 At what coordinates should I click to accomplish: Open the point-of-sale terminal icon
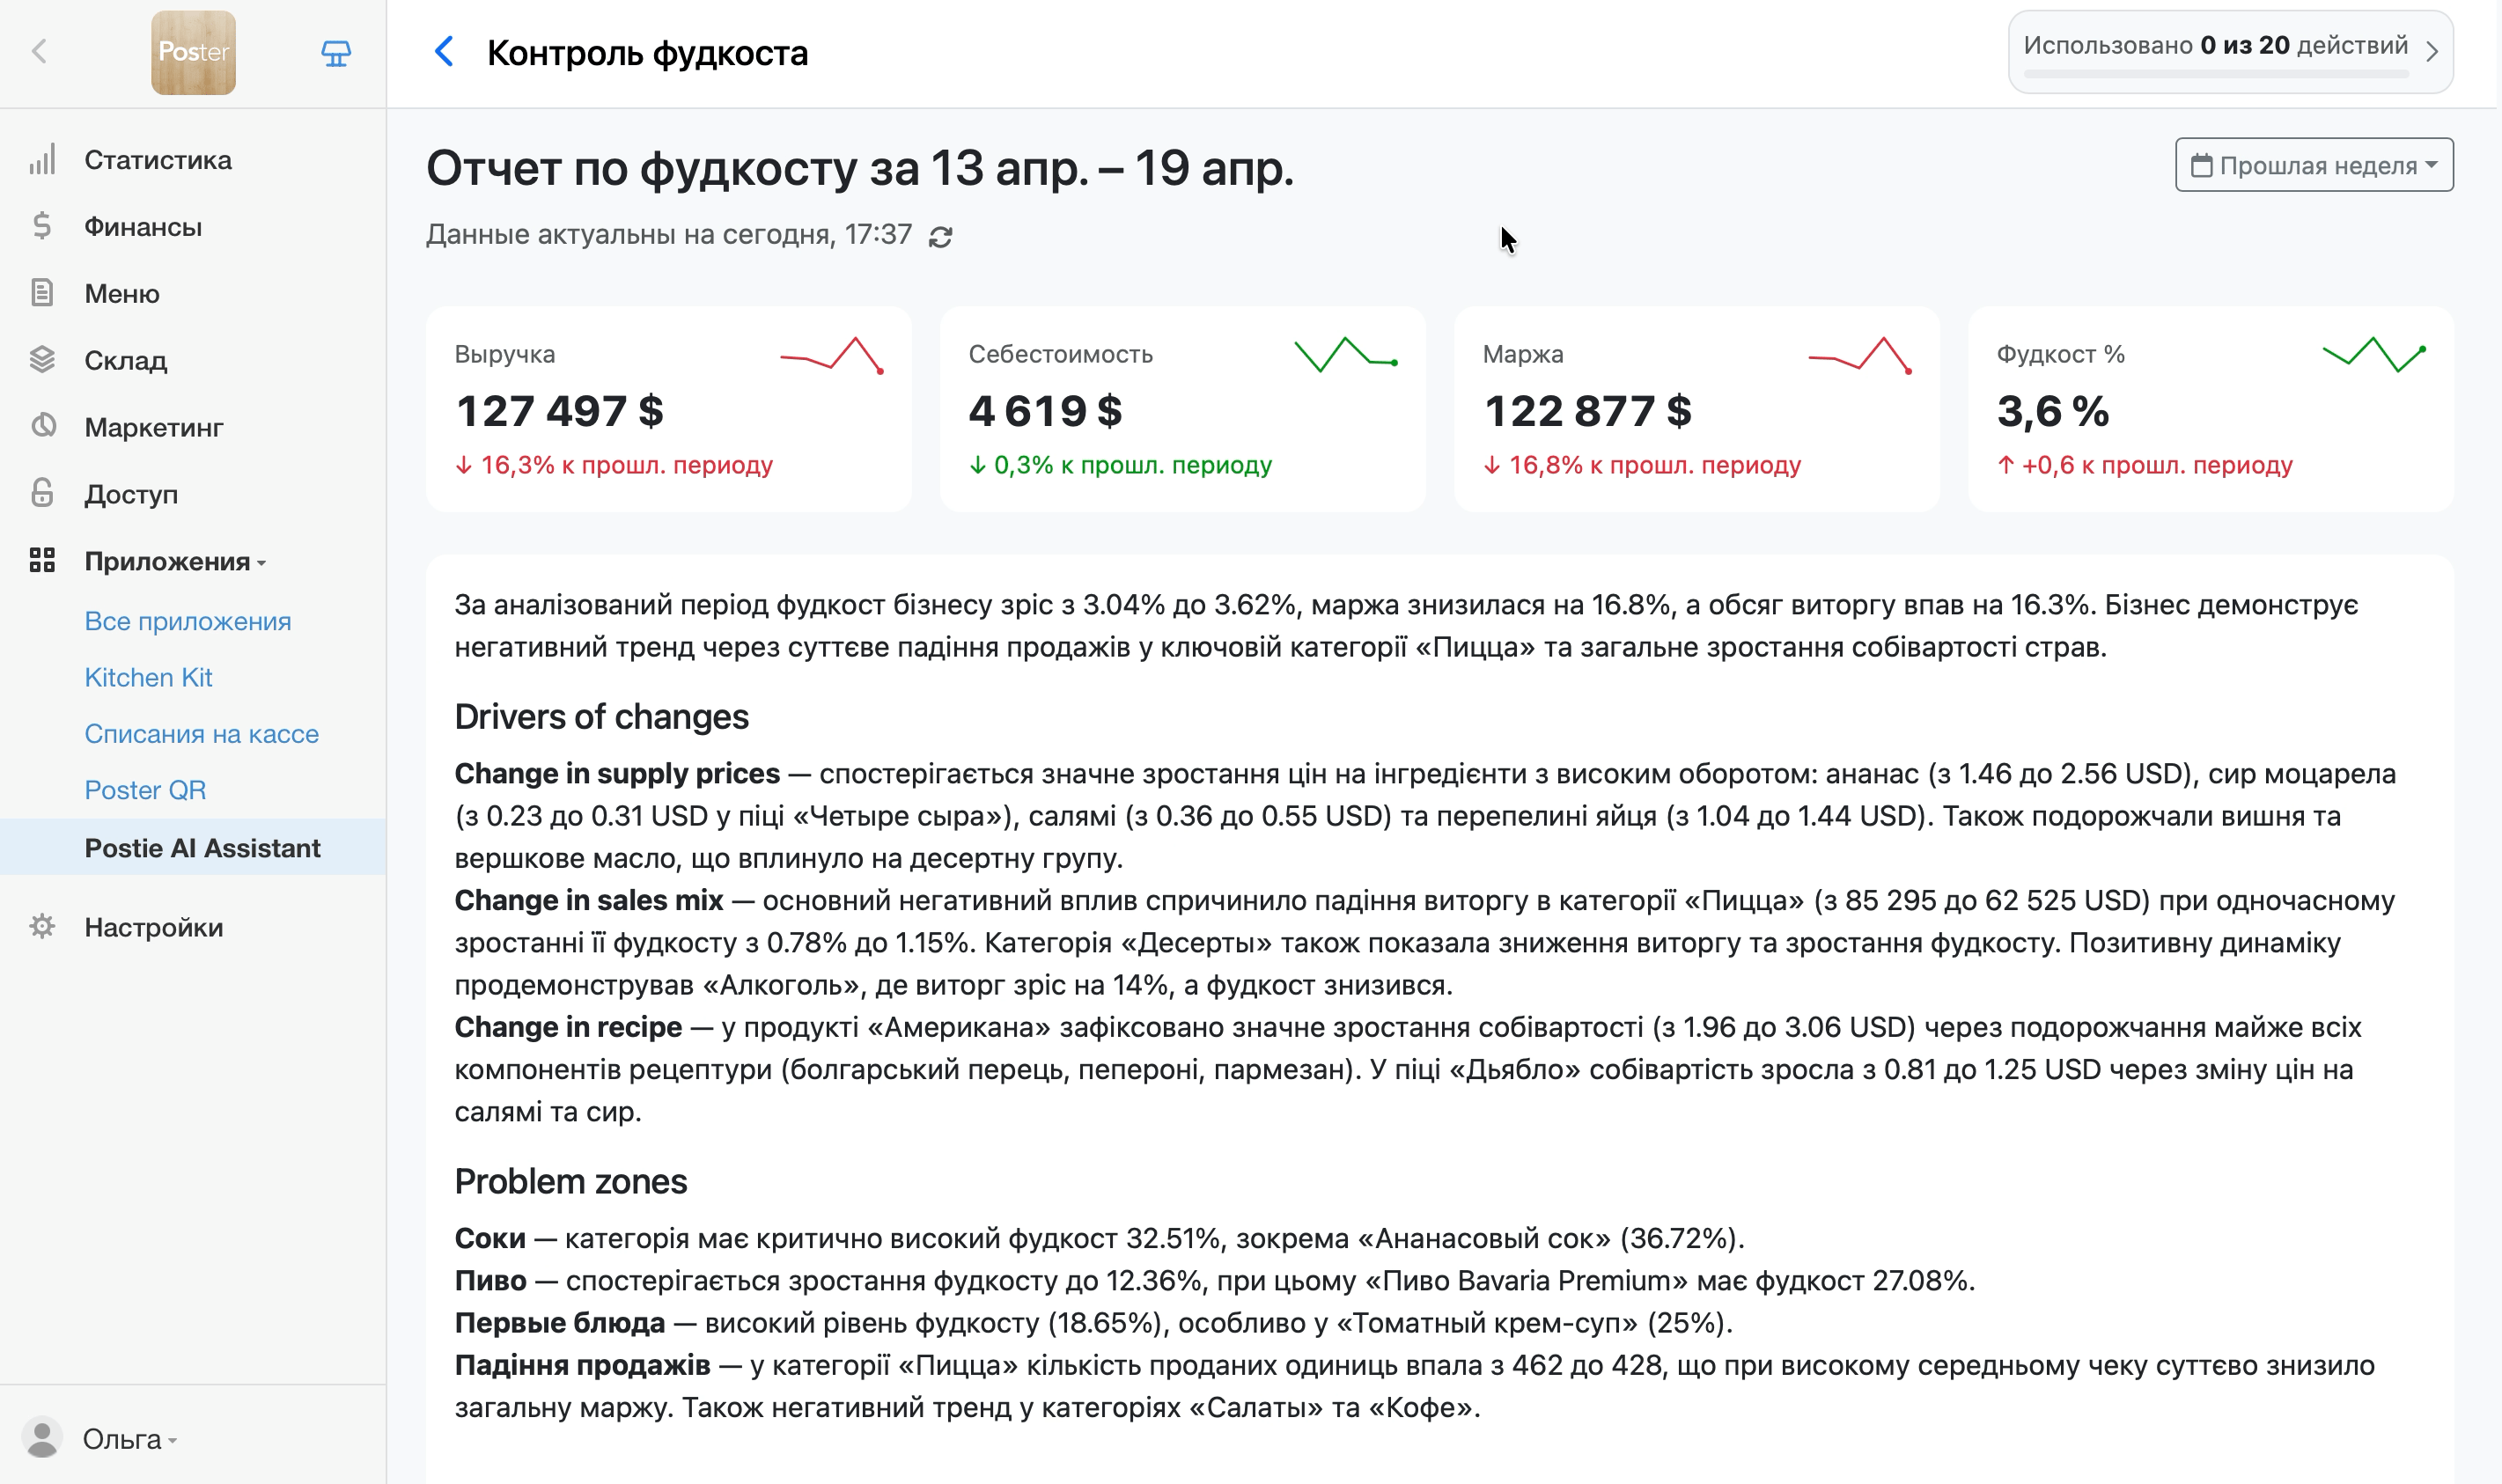(x=336, y=53)
